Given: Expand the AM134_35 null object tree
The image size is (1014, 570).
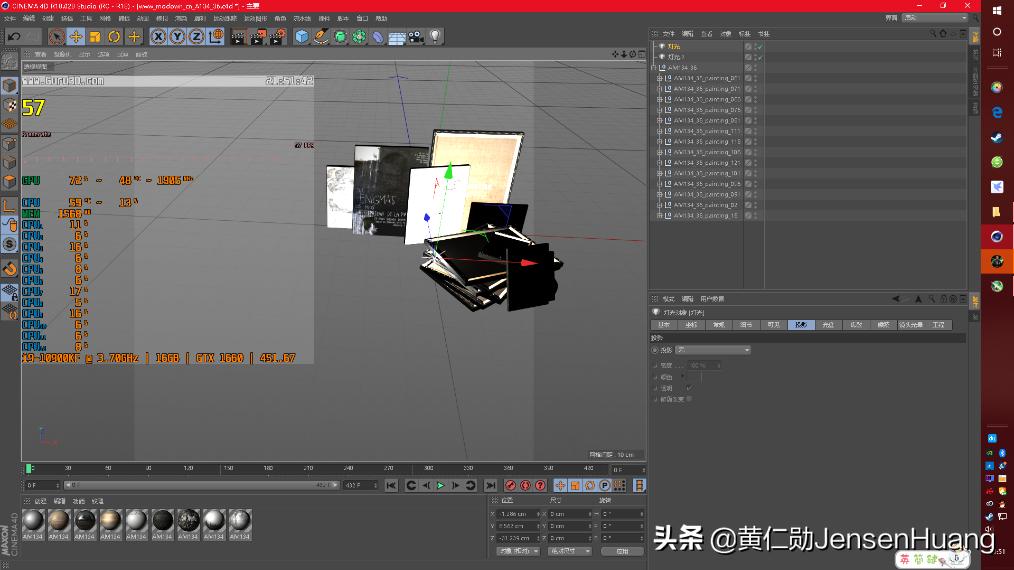Looking at the screenshot, I should [x=654, y=68].
